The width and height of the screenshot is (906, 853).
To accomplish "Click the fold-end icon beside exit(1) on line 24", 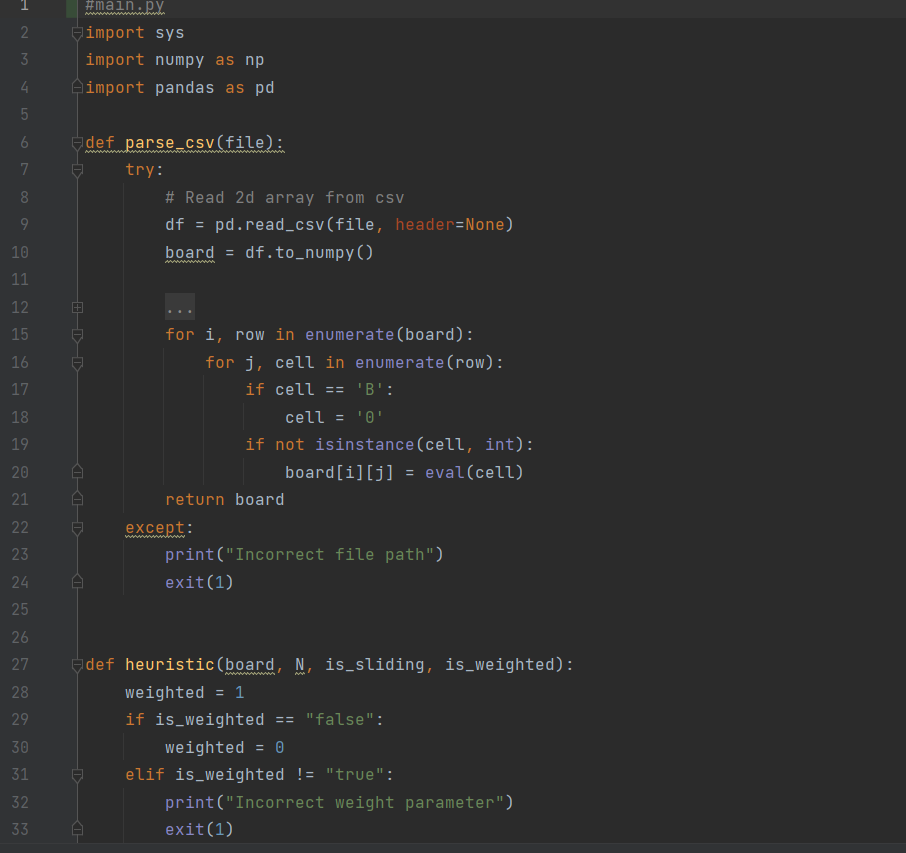I will [76, 581].
